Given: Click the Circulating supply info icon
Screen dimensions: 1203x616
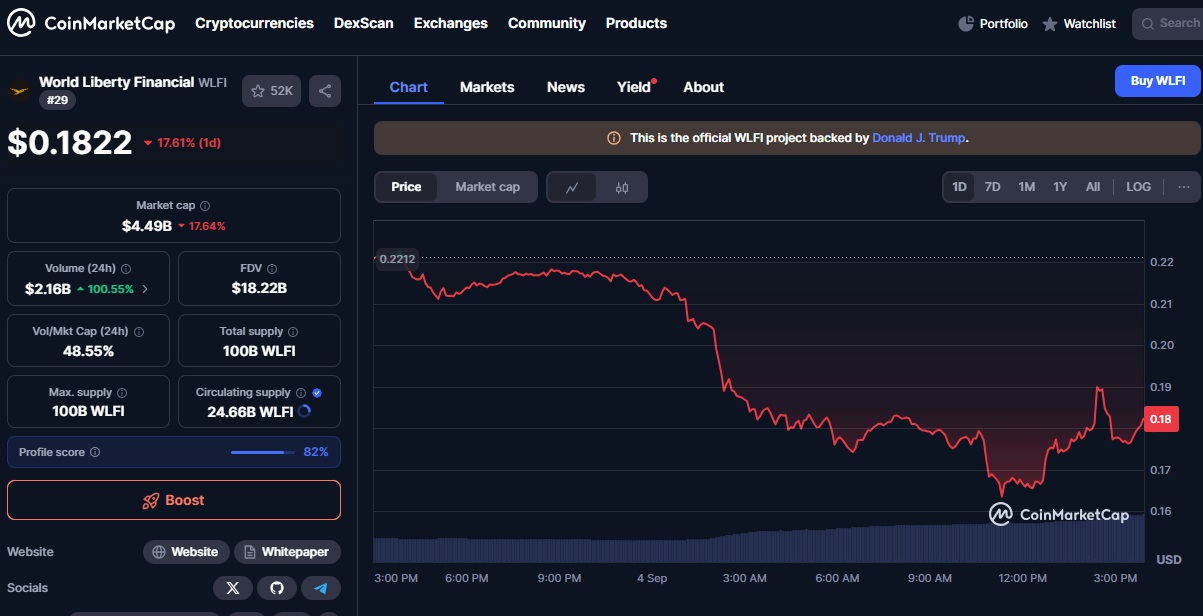Looking at the screenshot, I should click(301, 393).
